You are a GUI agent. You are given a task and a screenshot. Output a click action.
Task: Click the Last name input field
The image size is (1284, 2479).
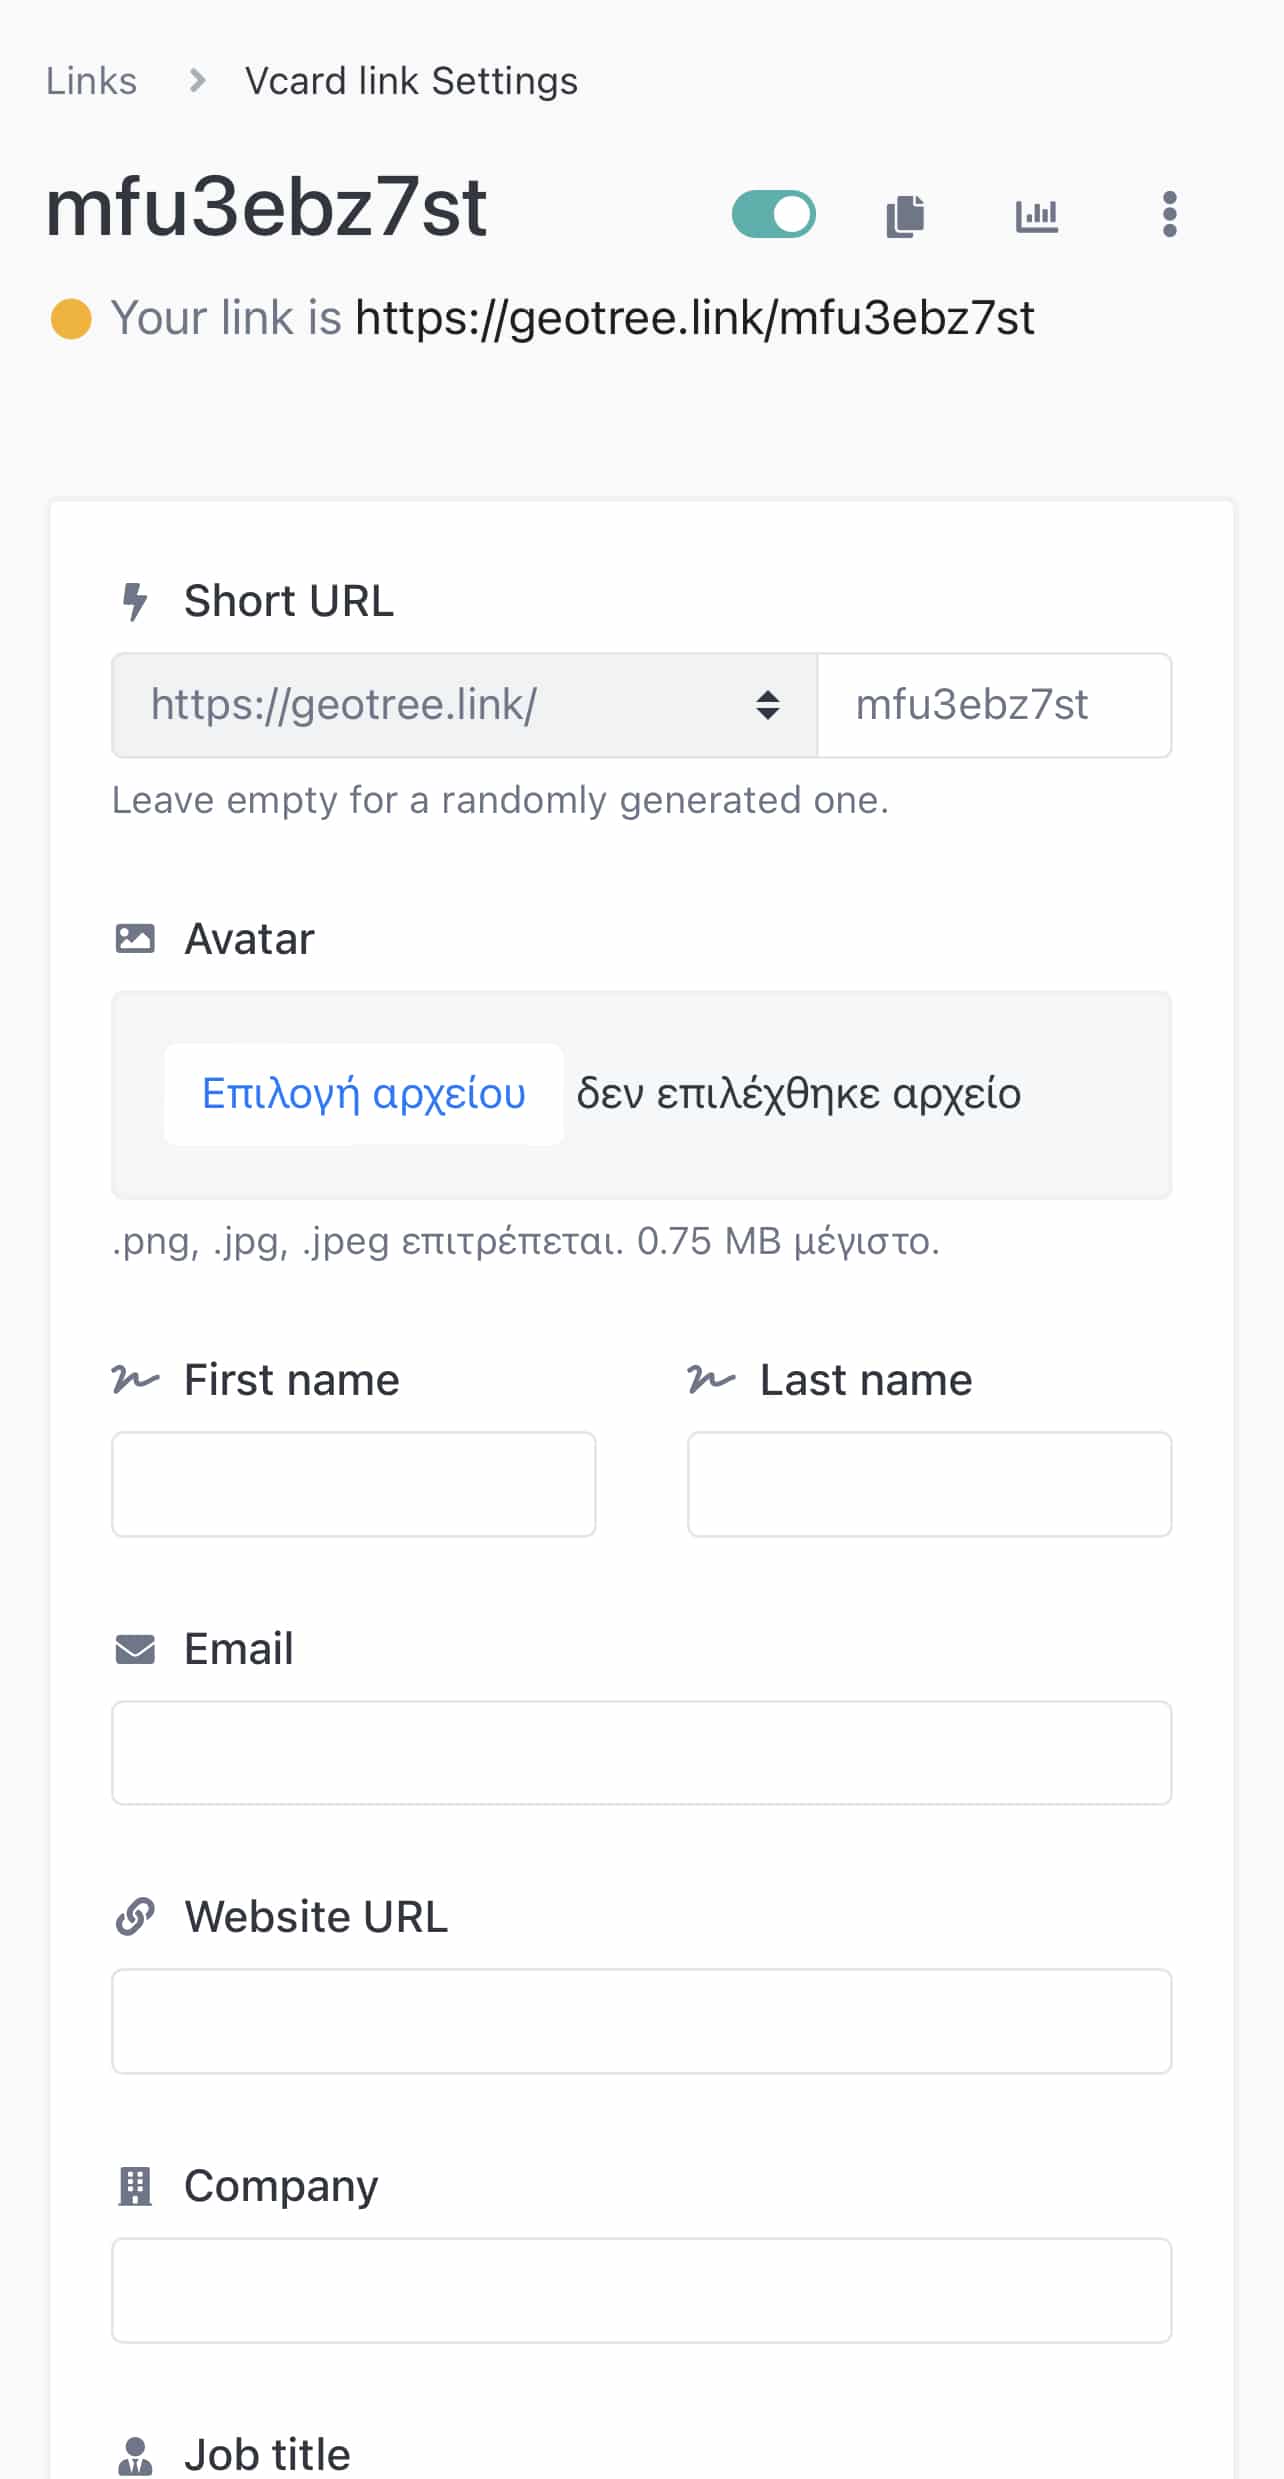(929, 1484)
